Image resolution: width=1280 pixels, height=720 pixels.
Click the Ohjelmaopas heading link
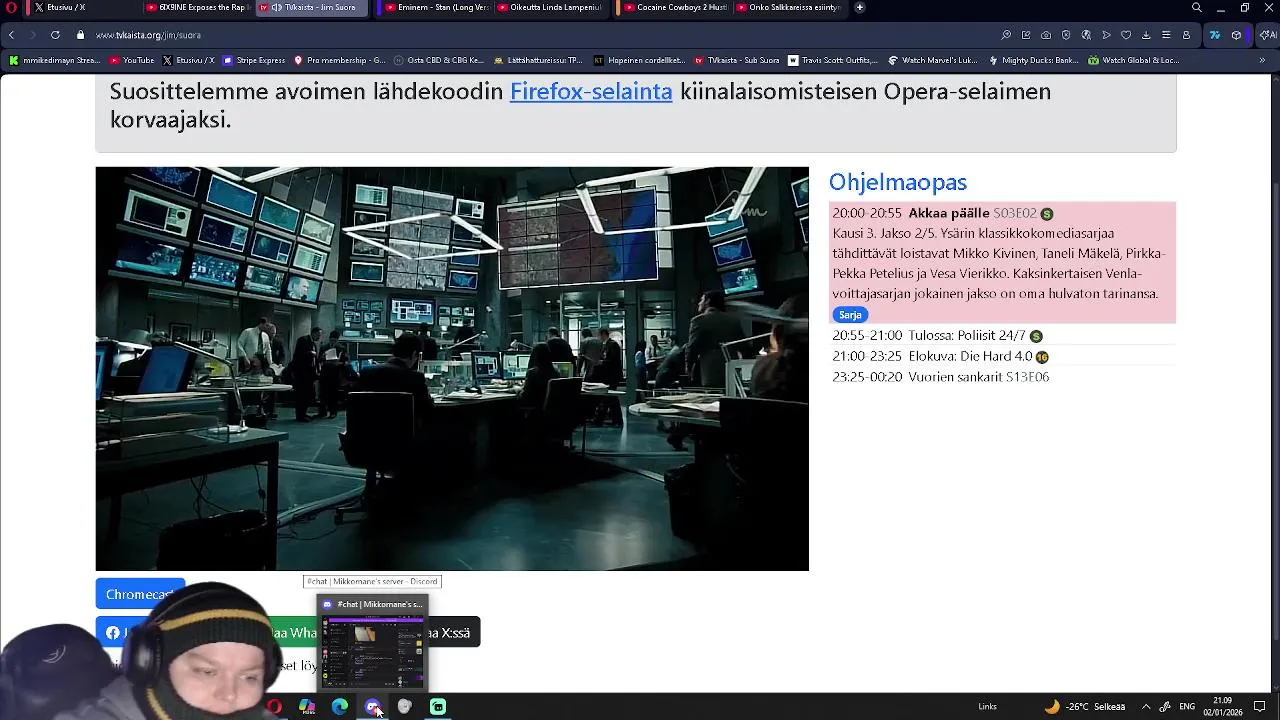click(898, 182)
